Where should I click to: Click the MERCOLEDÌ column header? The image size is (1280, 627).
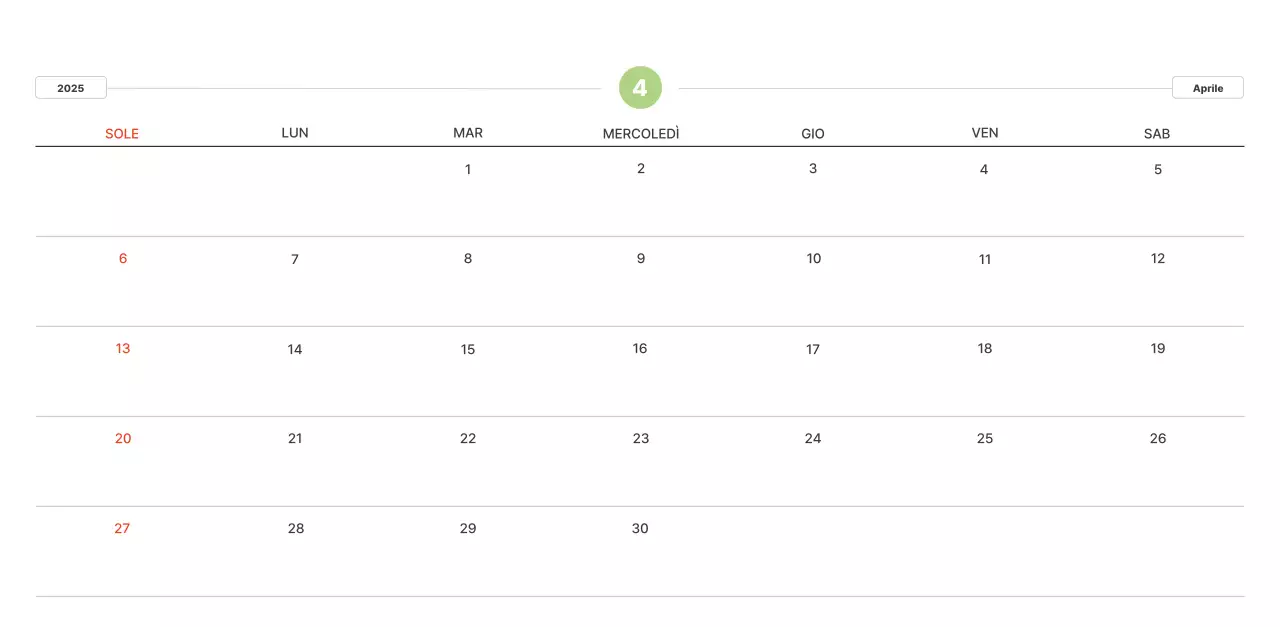641,133
